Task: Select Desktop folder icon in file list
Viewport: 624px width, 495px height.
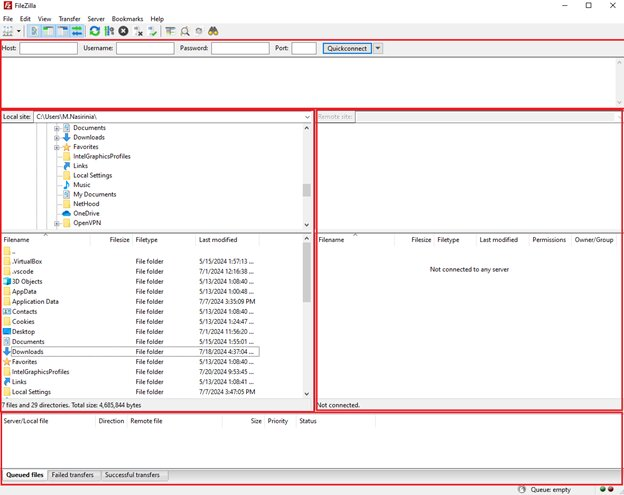Action: click(x=7, y=331)
